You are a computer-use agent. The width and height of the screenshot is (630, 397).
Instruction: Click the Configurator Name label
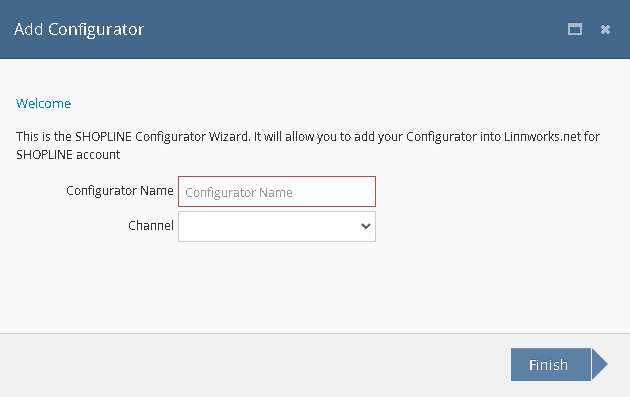pyautogui.click(x=120, y=190)
